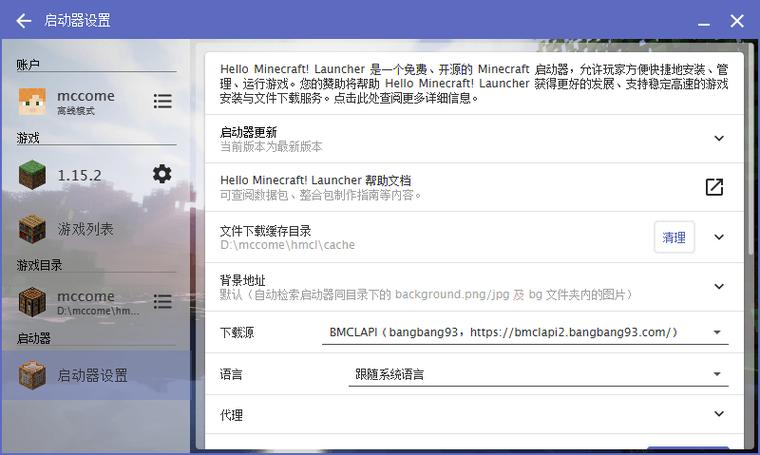This screenshot has width=760, height=455.
Task: Click the 1.15.2 grass block icon
Action: (32, 175)
